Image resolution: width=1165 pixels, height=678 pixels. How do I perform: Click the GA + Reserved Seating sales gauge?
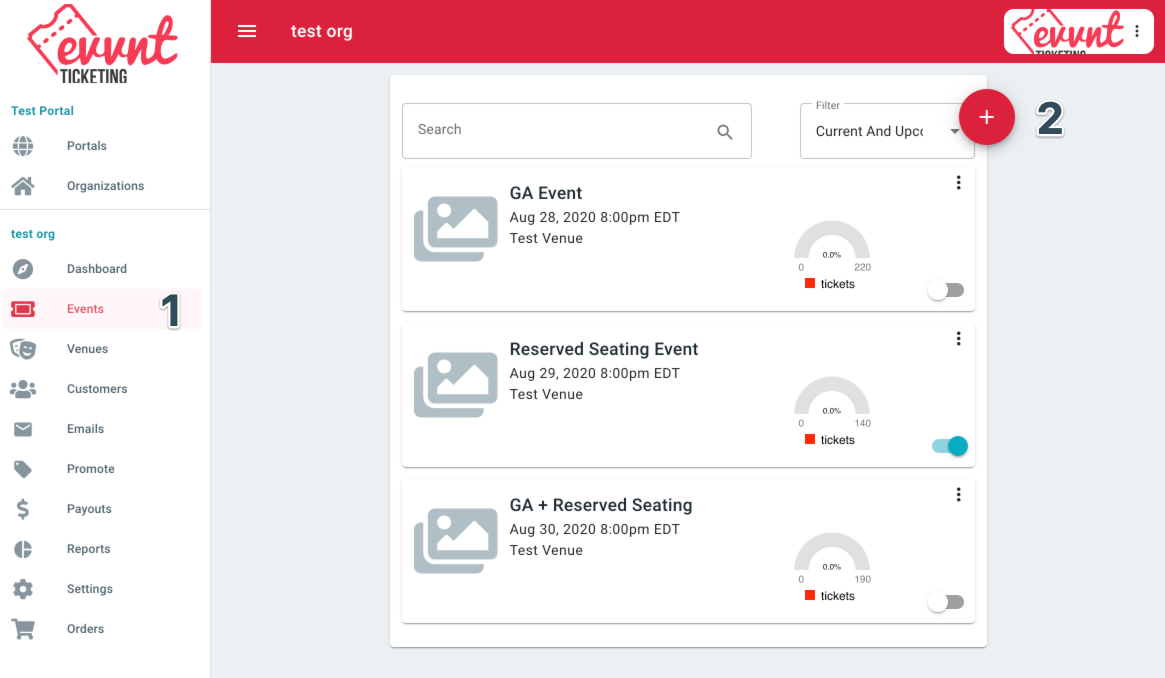click(x=831, y=552)
